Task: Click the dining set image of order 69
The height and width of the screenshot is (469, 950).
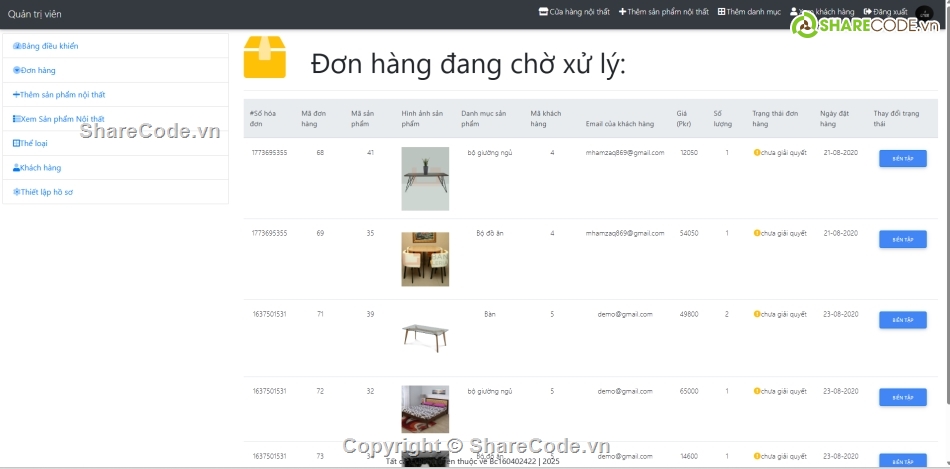Action: 425,259
